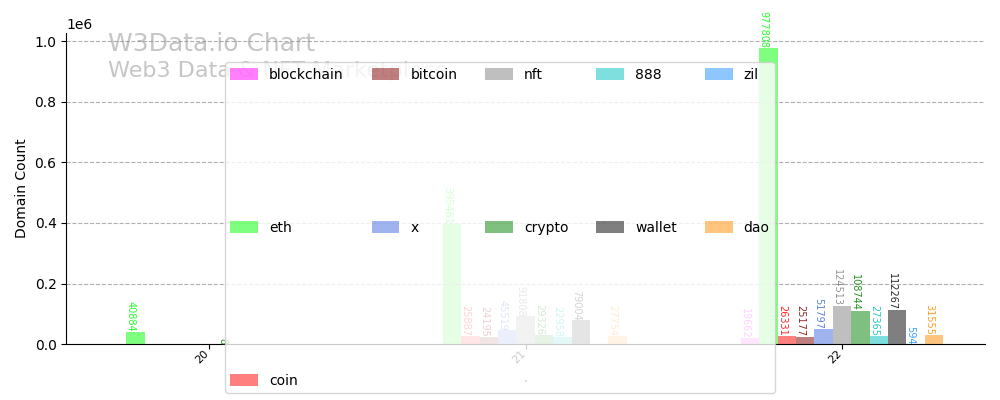Select the x legend label
Image resolution: width=1000 pixels, height=400 pixels.
(414, 227)
